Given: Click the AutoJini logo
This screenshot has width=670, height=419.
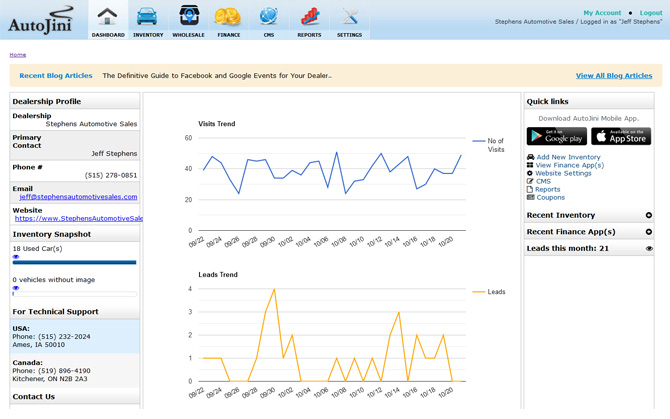Looking at the screenshot, I should [x=41, y=20].
